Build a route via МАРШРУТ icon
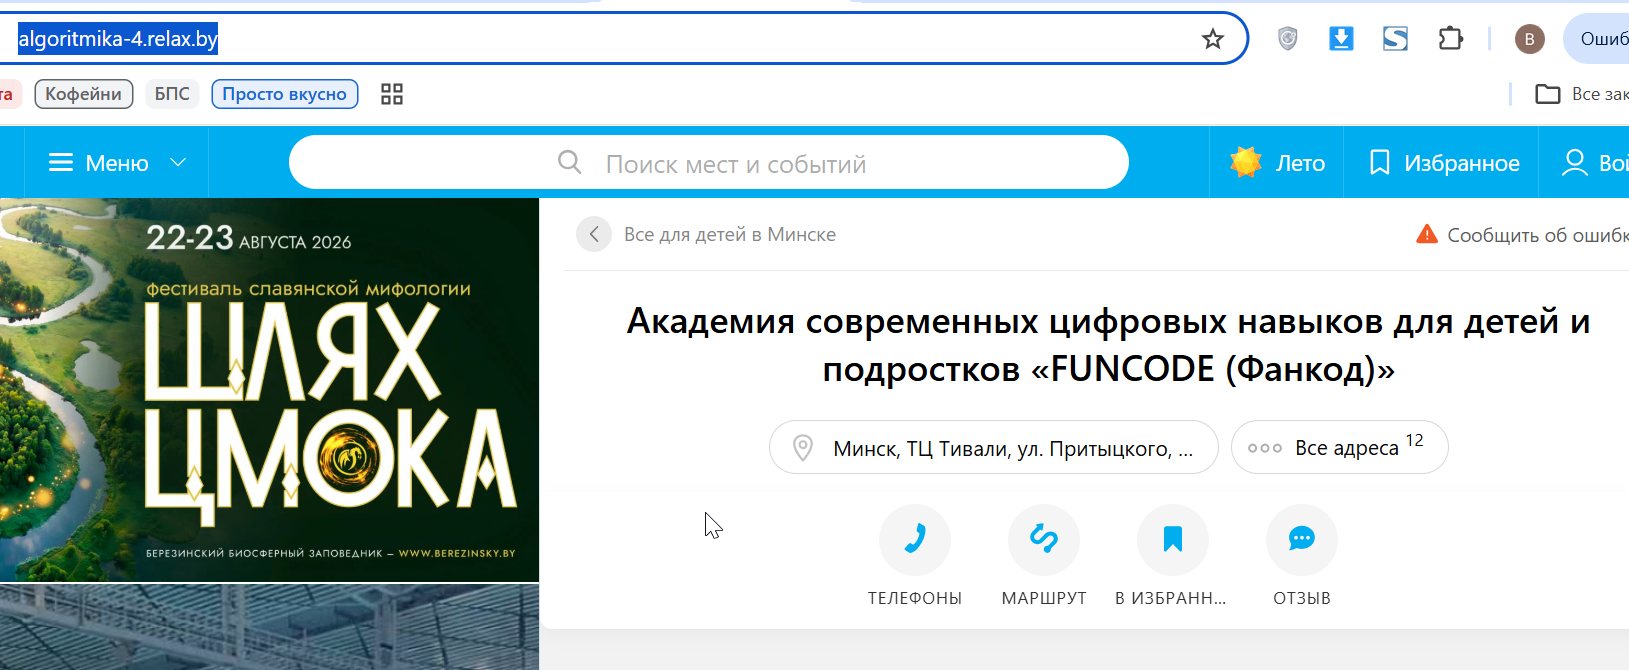The height and width of the screenshot is (670, 1629). click(1044, 540)
